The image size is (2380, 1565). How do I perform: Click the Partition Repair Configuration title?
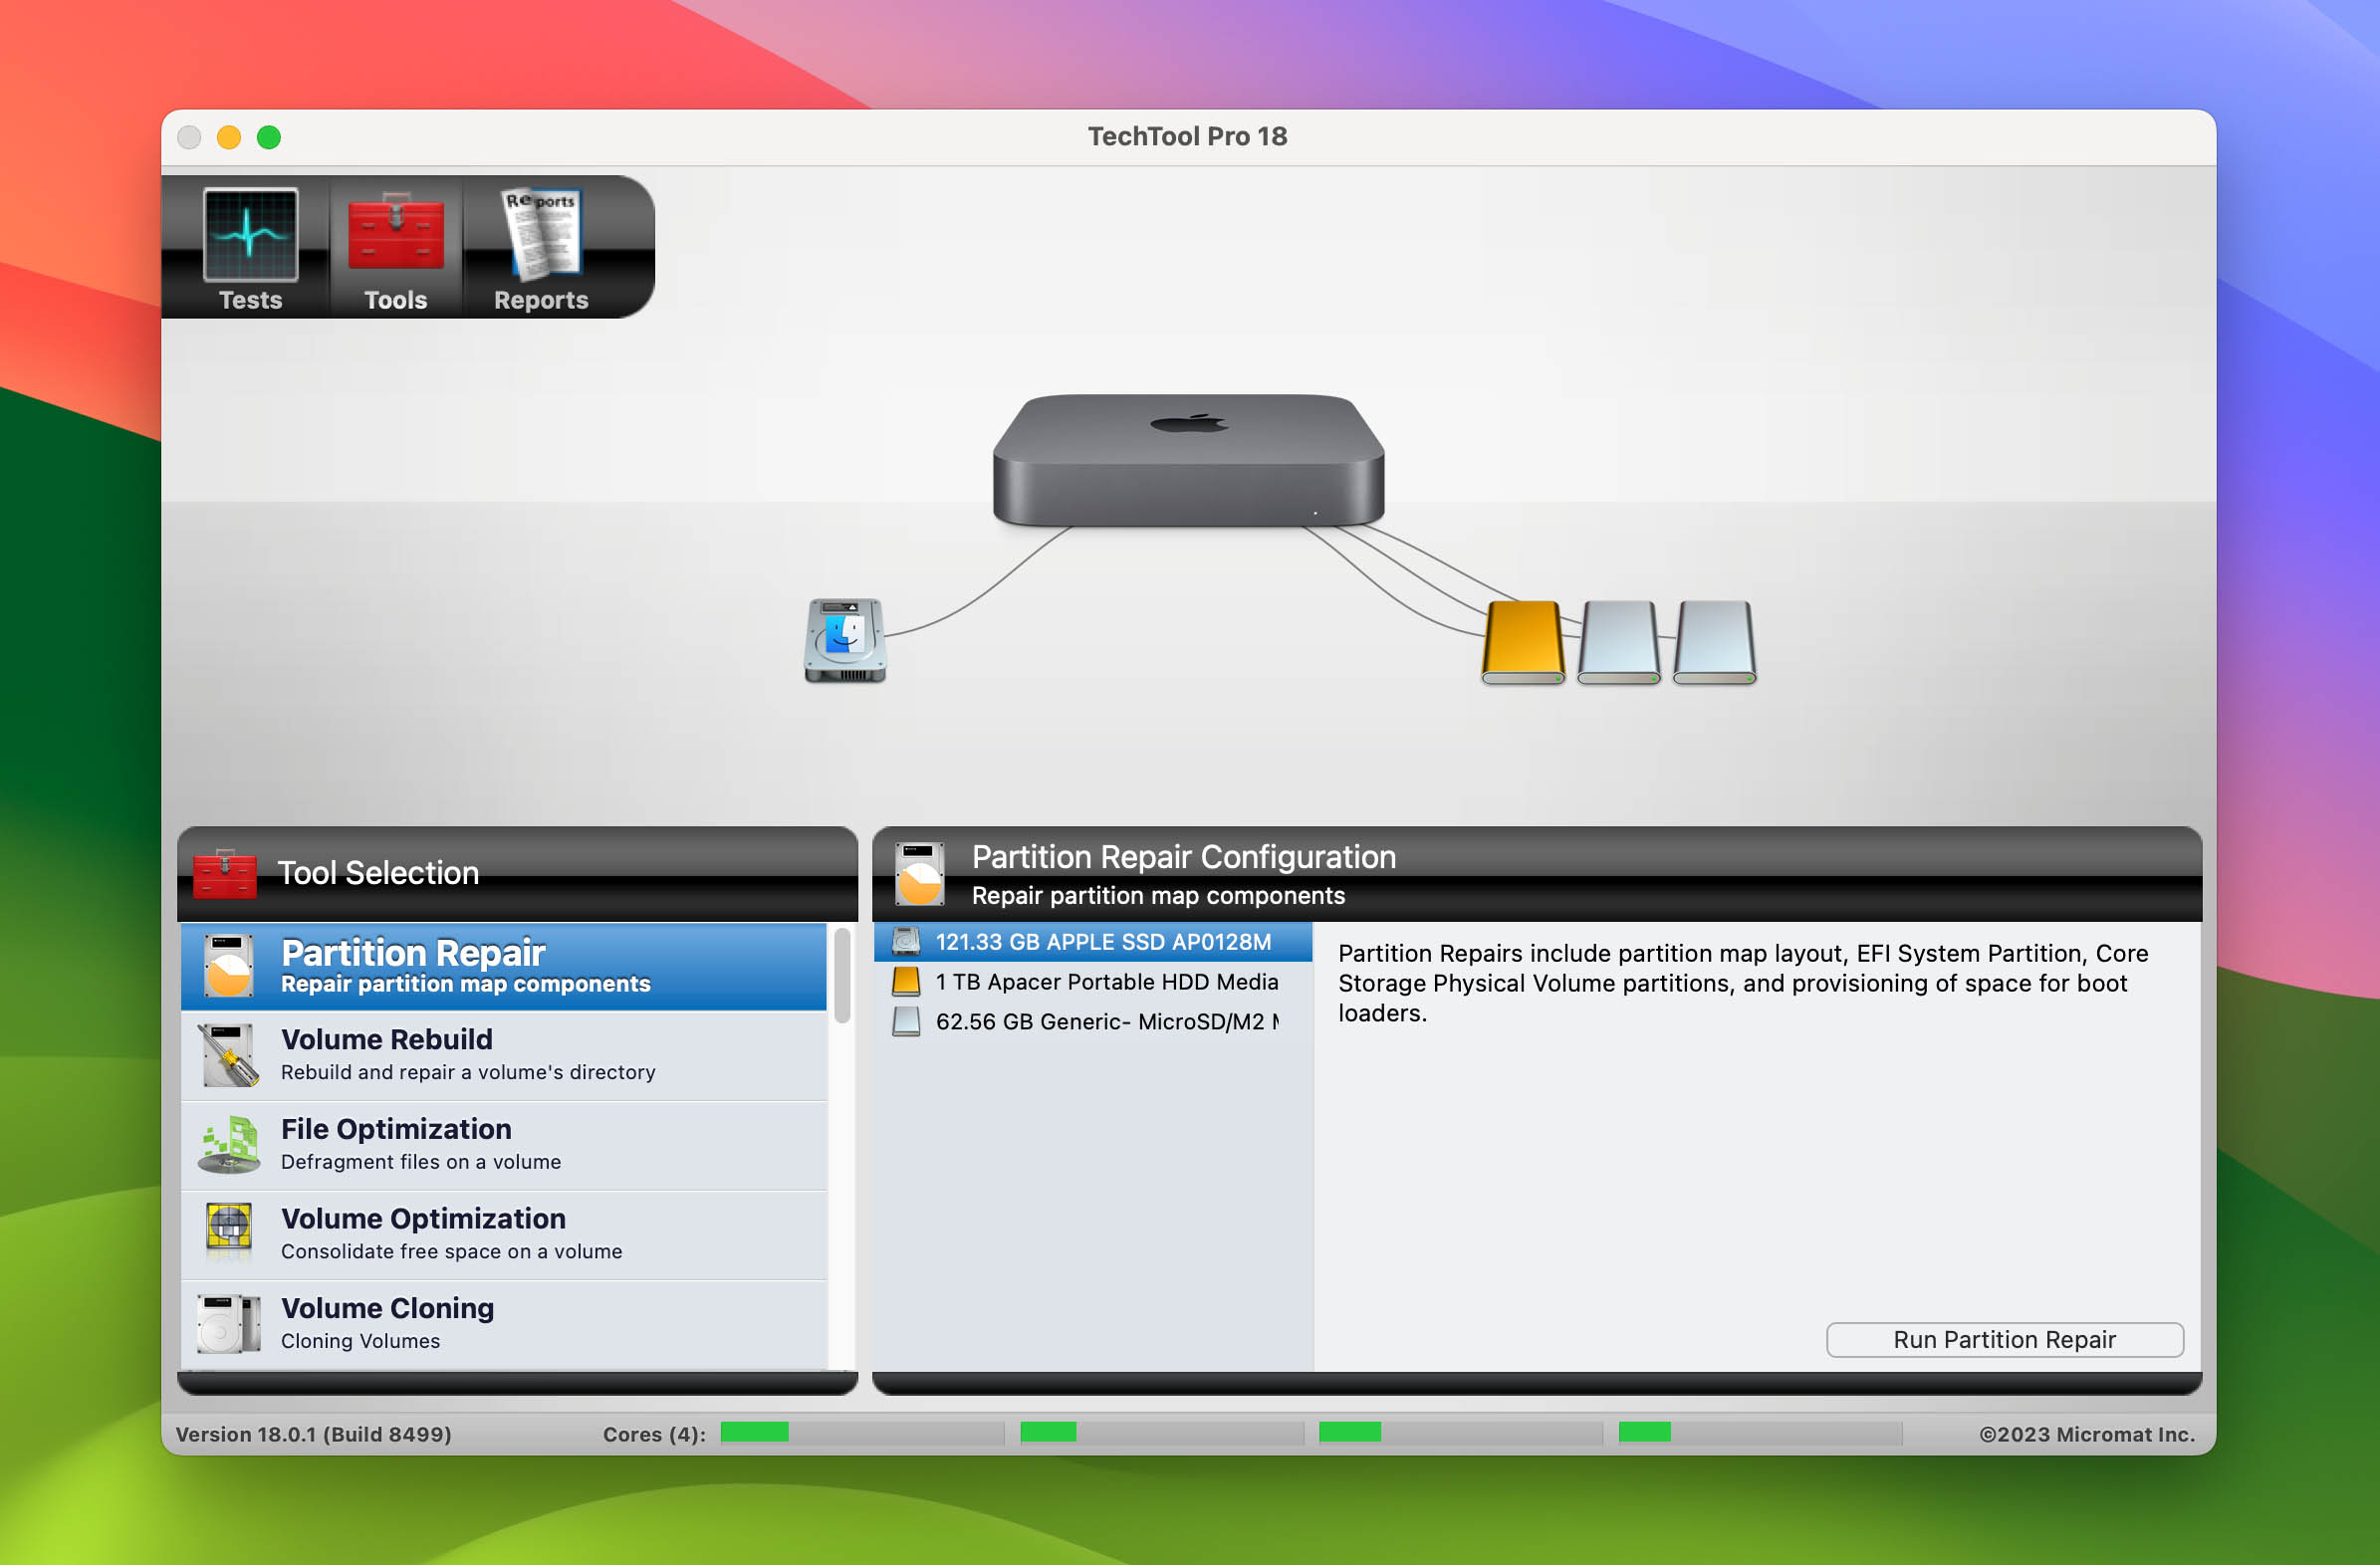pos(1184,857)
